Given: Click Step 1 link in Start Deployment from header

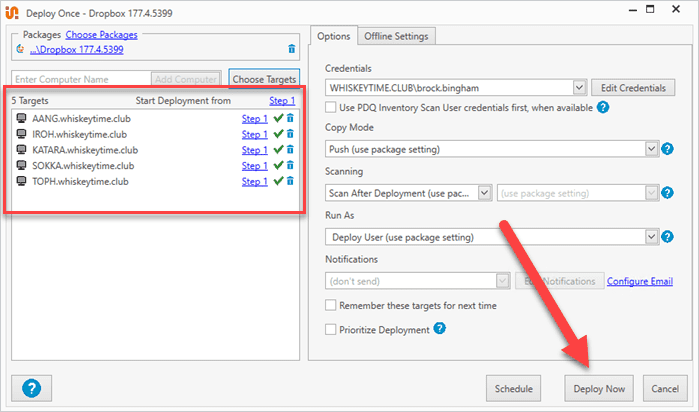Looking at the screenshot, I should [282, 101].
